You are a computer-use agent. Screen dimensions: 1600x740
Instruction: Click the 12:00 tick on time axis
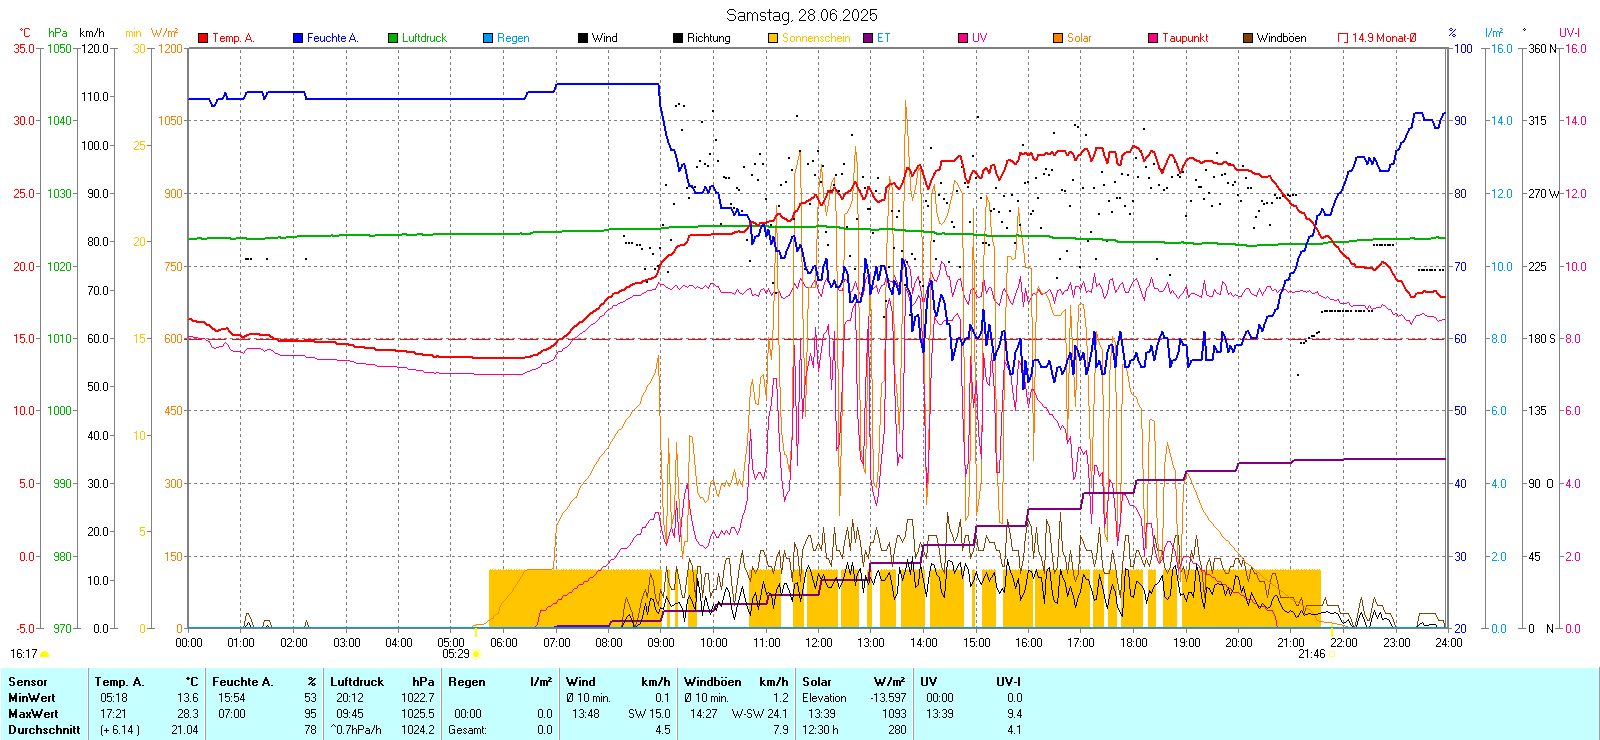(818, 643)
